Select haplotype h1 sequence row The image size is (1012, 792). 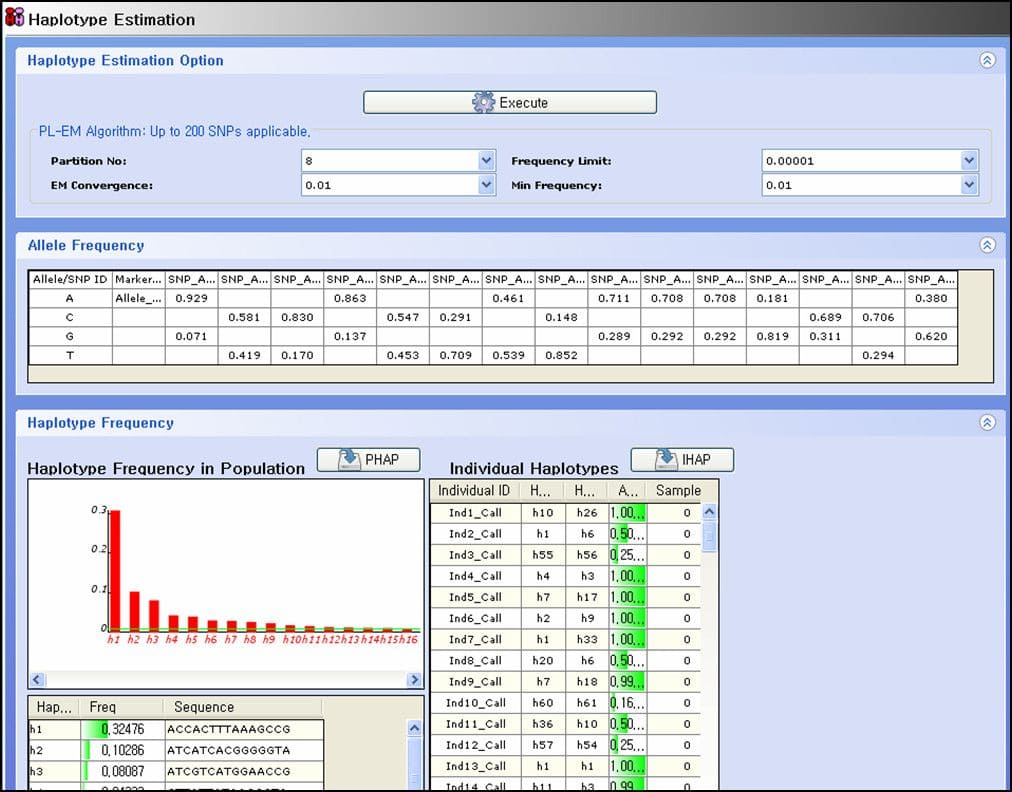click(230, 730)
